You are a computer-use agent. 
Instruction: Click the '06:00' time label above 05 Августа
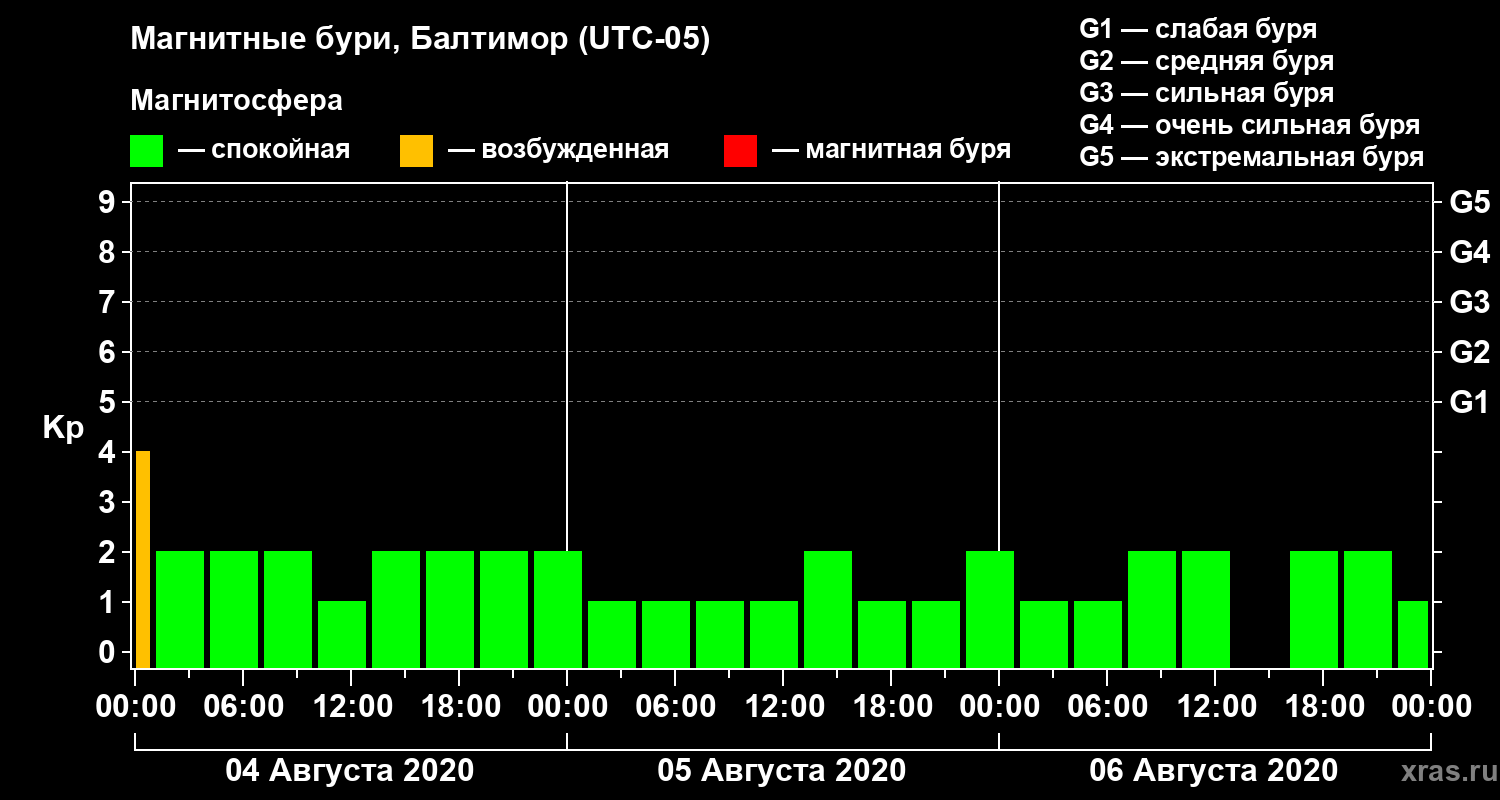point(674,707)
